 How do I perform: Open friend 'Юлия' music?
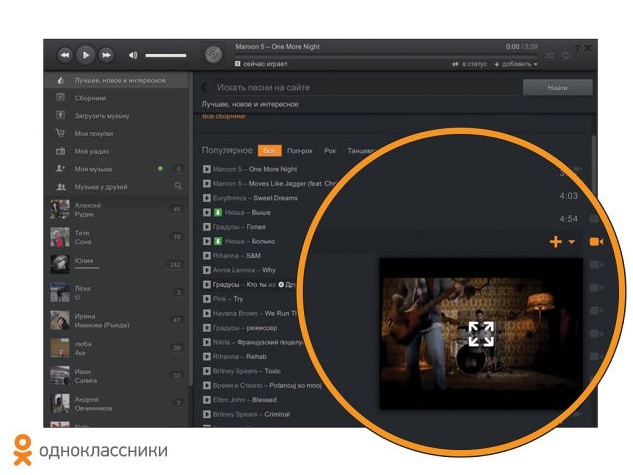point(116,264)
